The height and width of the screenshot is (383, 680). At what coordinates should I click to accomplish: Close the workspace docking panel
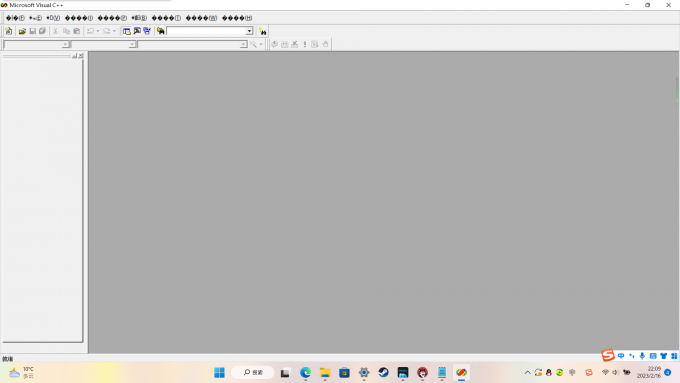pos(81,56)
